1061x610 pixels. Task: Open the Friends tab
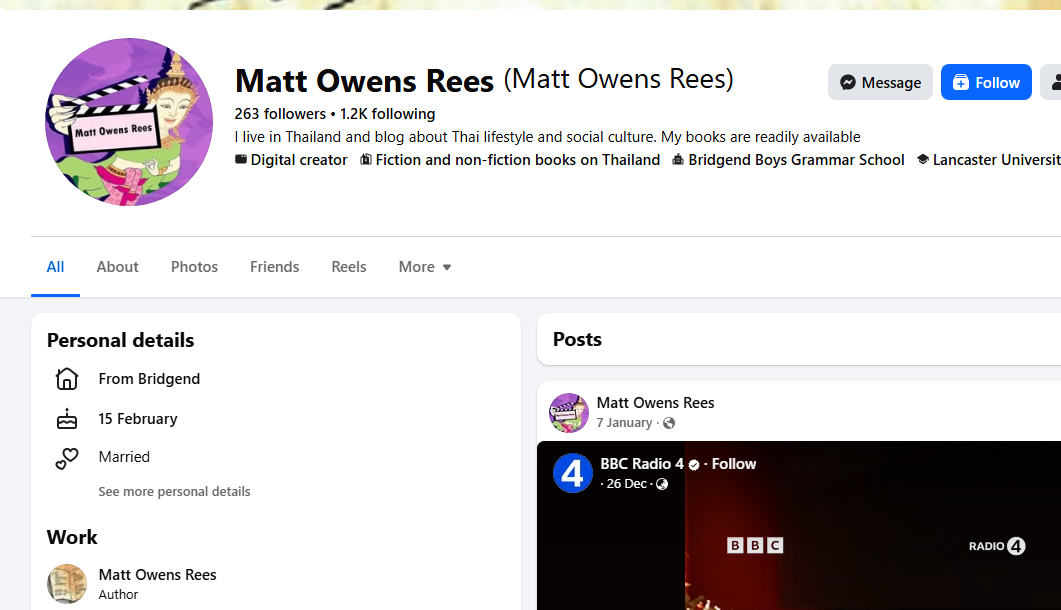tap(274, 267)
